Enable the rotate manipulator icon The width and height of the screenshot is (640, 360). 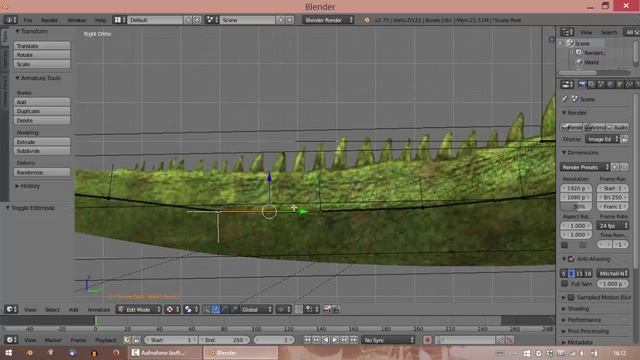(x=225, y=309)
